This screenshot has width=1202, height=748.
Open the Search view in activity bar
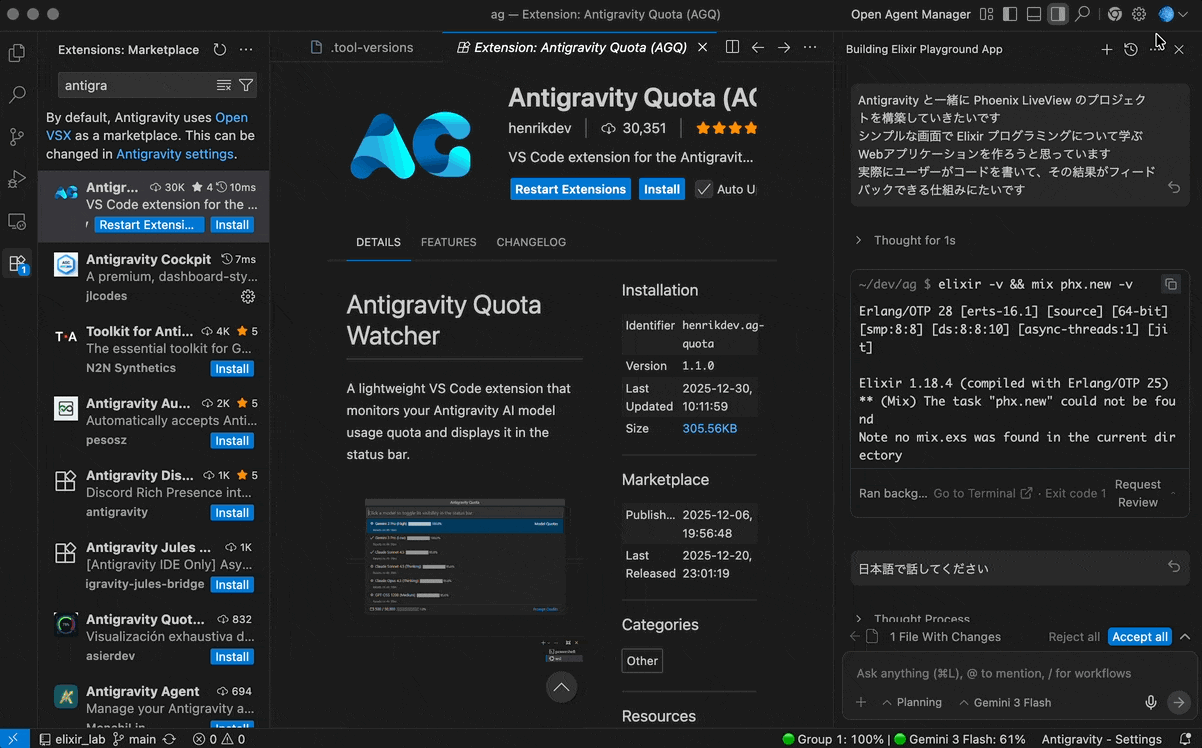coord(17,95)
